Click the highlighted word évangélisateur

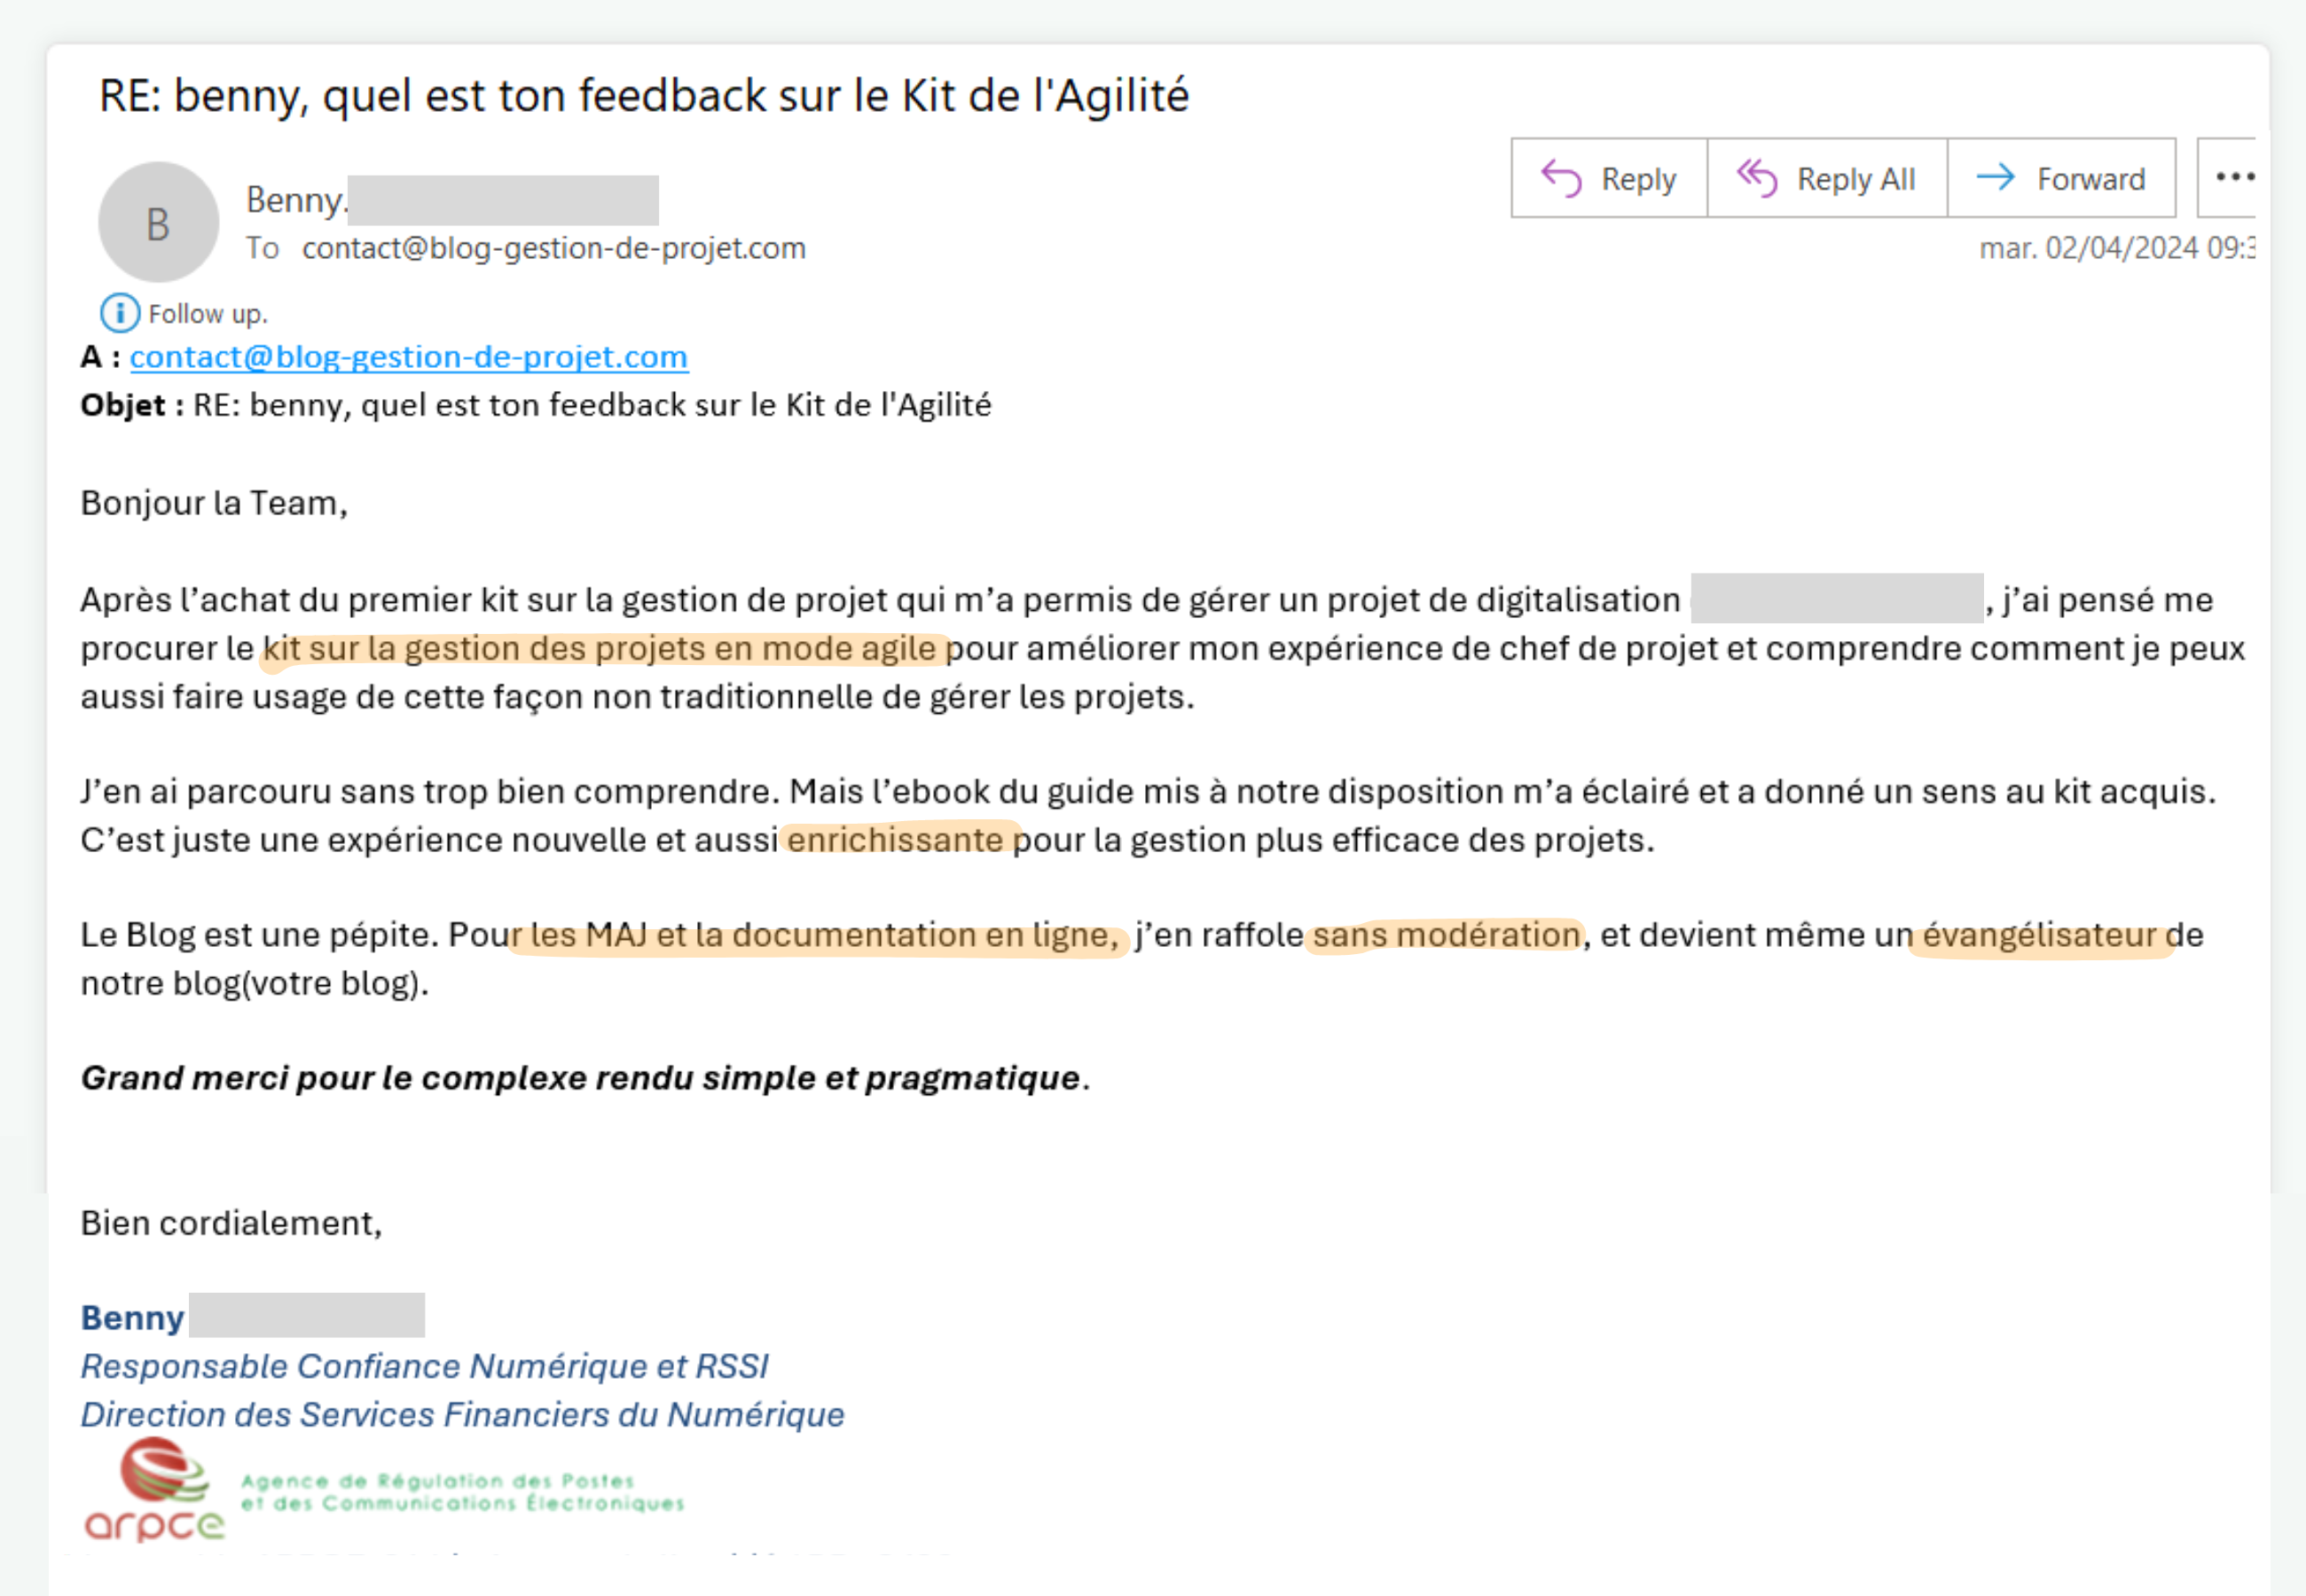pos(2039,935)
